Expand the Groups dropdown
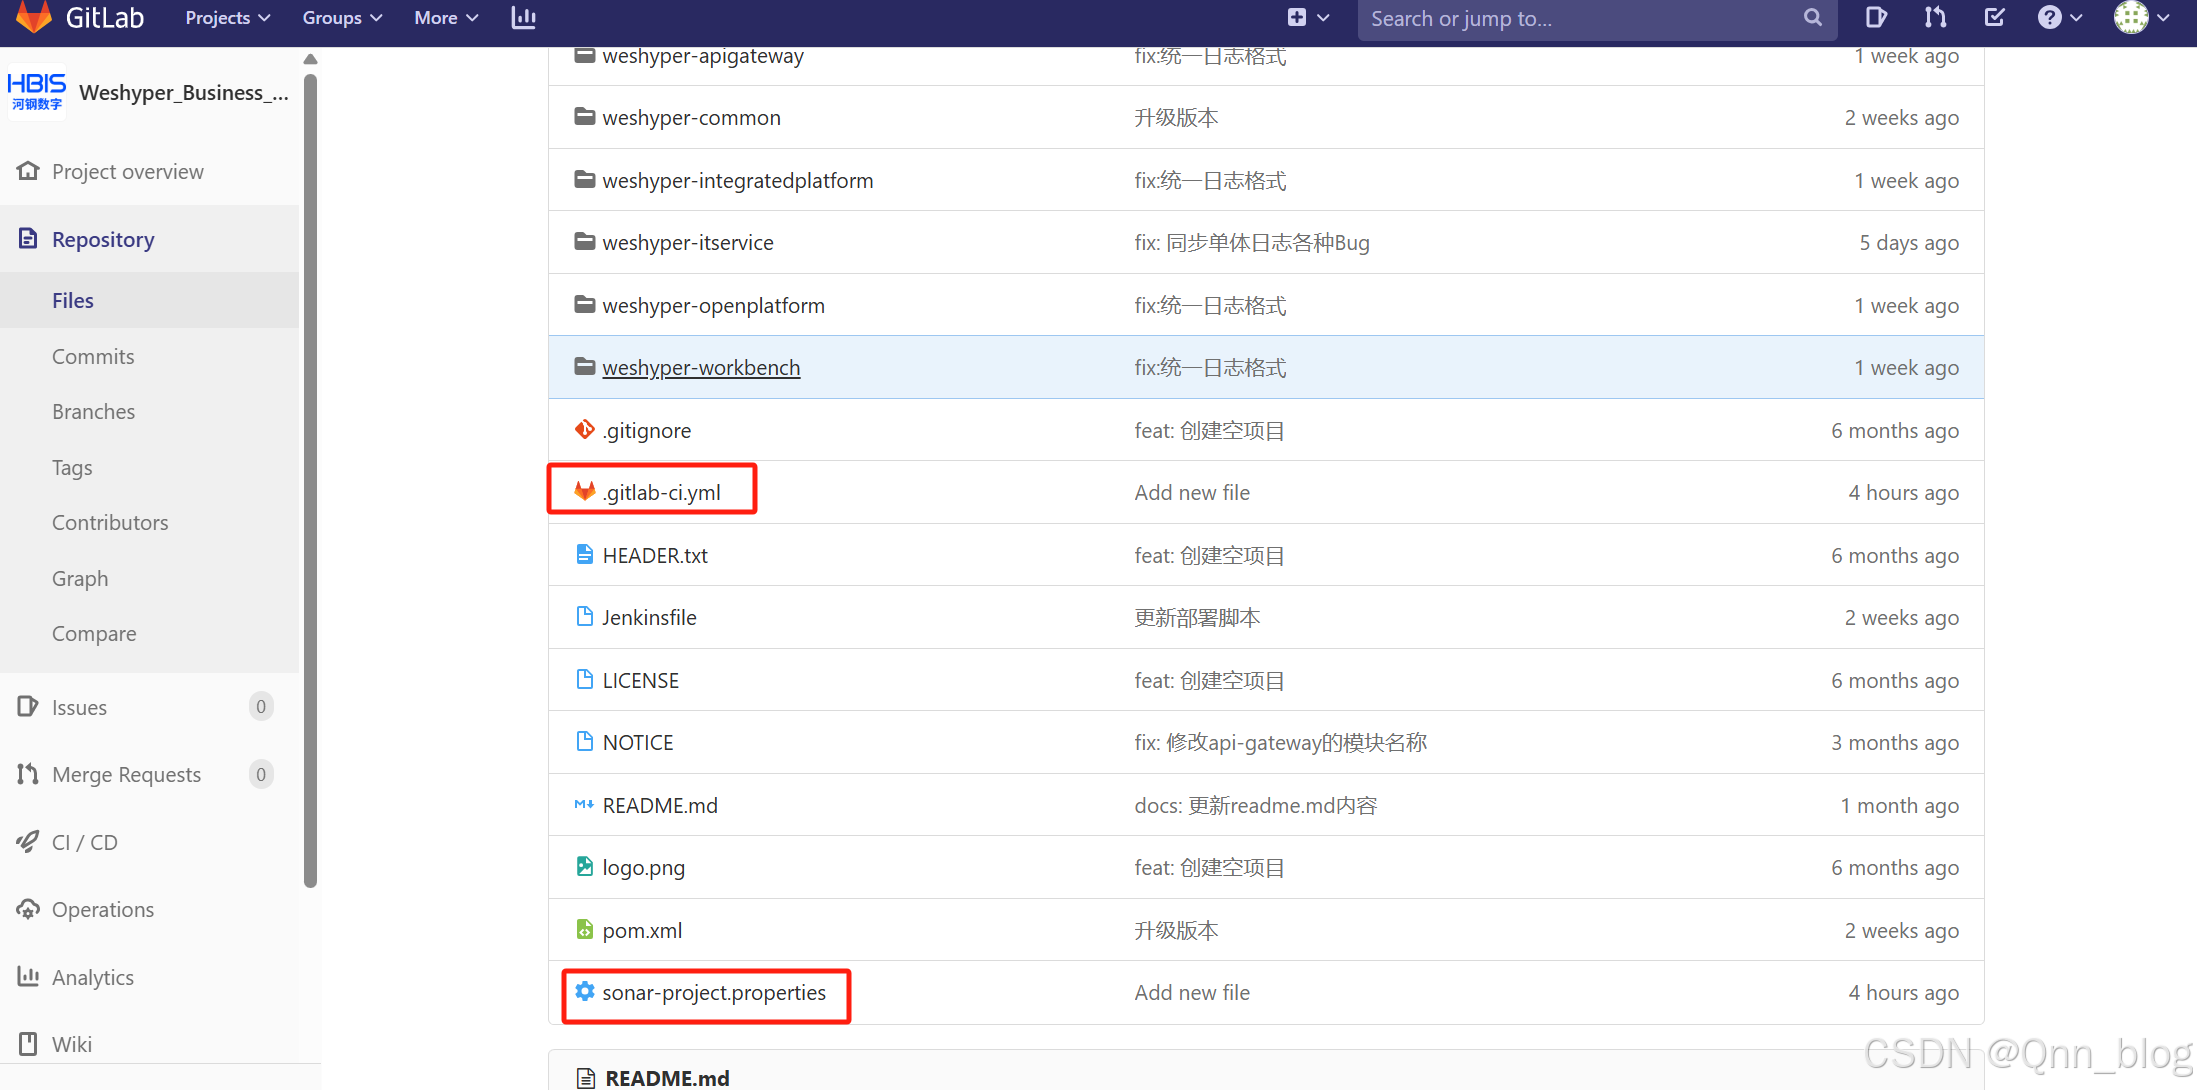Image resolution: width=2197 pixels, height=1090 pixels. (x=341, y=17)
